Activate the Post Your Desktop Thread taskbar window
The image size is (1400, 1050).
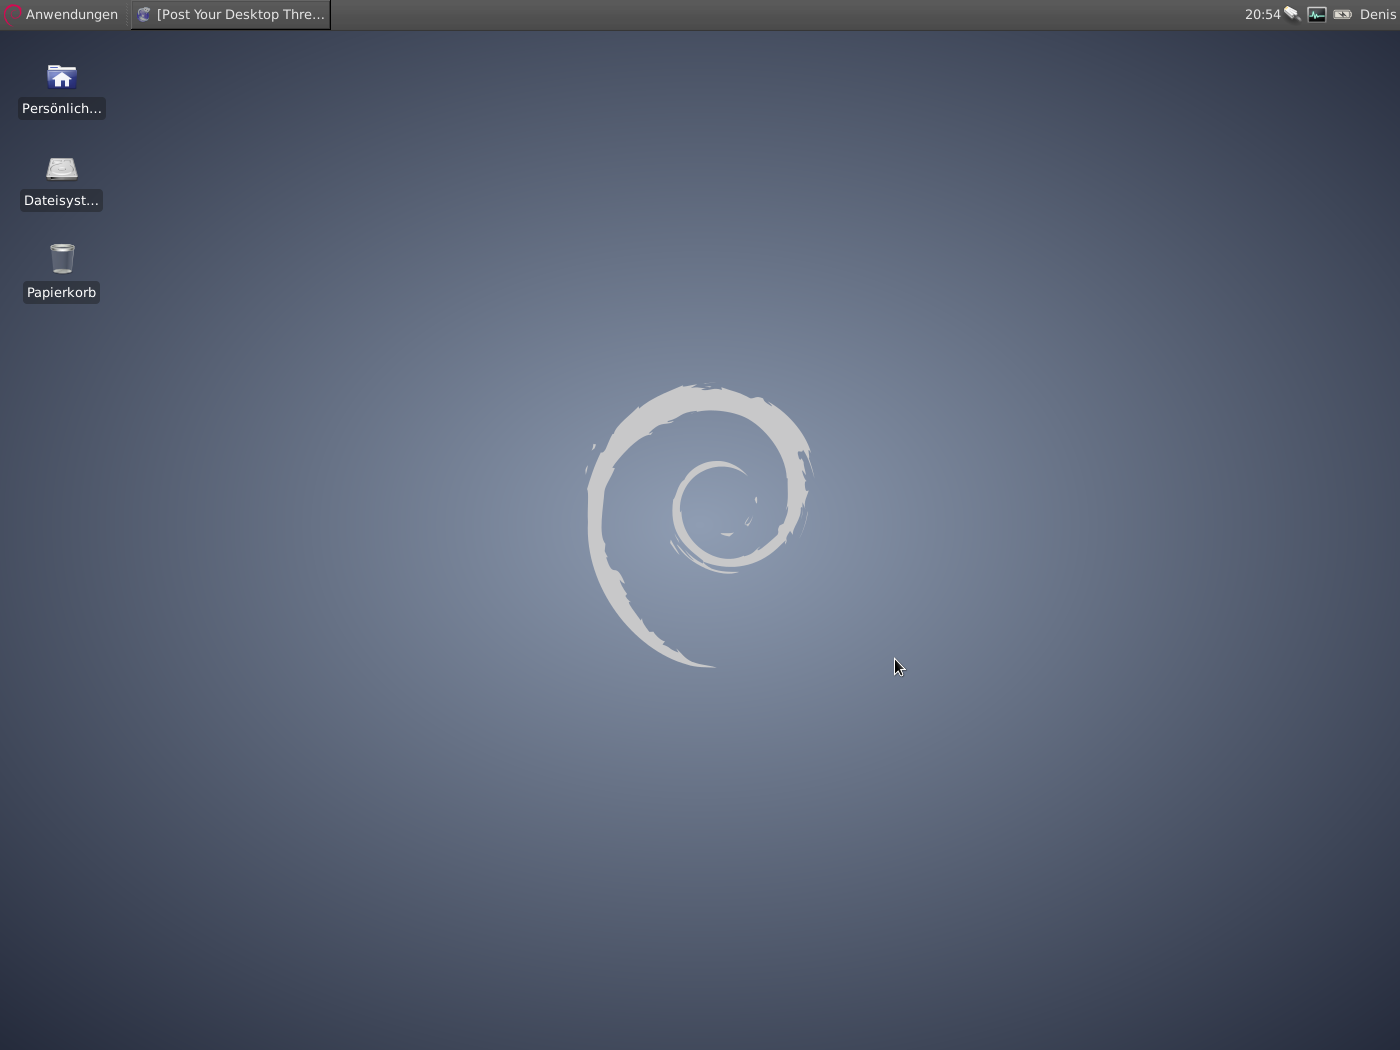tap(231, 14)
